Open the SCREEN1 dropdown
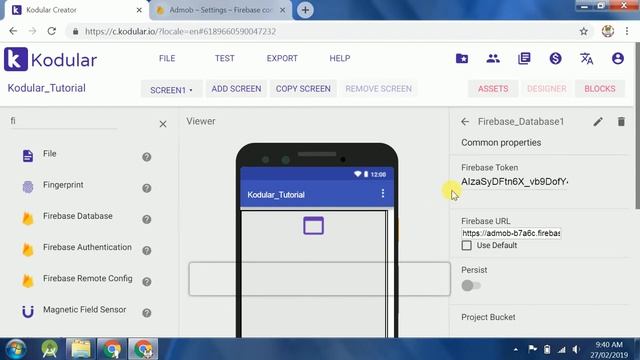The height and width of the screenshot is (360, 640). tap(171, 90)
